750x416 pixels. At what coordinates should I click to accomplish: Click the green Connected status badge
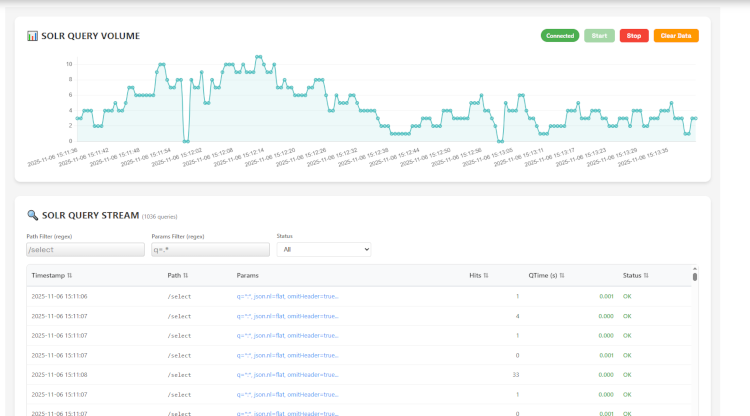pyautogui.click(x=560, y=35)
